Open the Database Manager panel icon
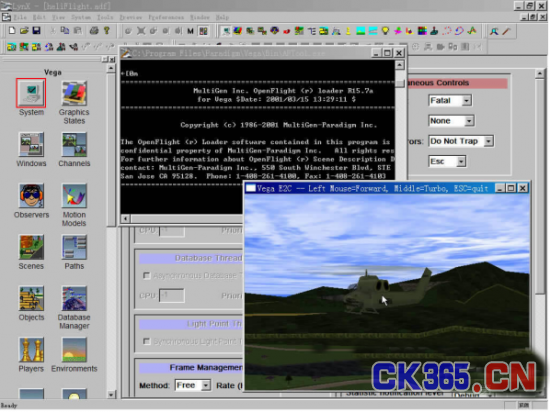The width and height of the screenshot is (550, 412). pos(74,298)
